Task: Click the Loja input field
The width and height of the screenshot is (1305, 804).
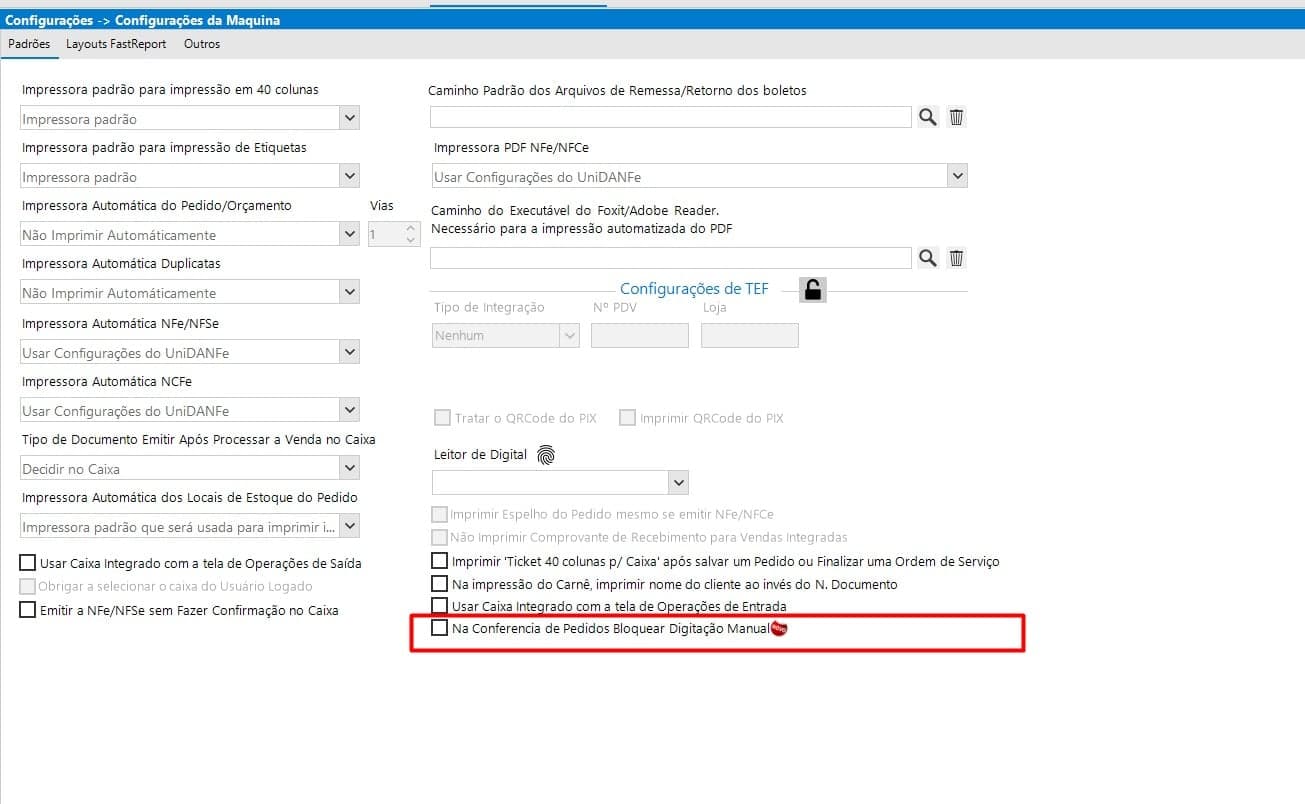Action: click(750, 335)
